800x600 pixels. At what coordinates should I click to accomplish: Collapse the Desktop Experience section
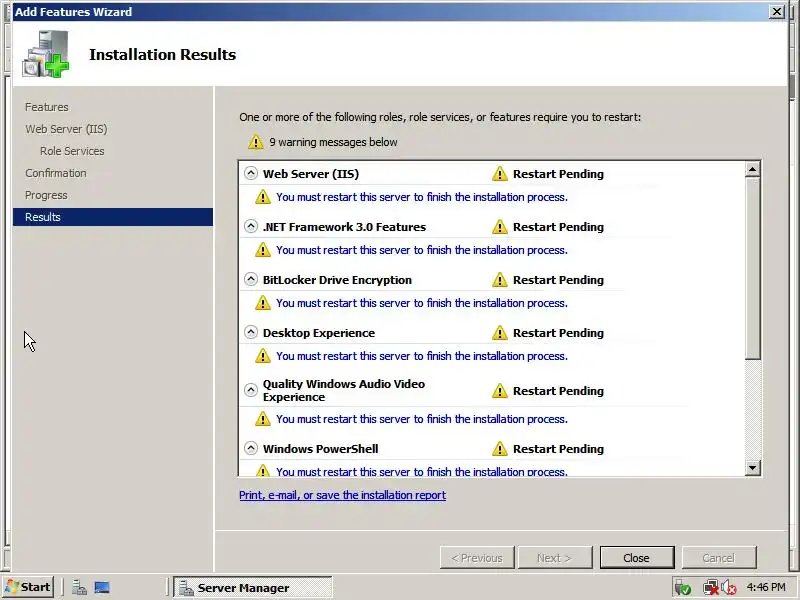251,332
